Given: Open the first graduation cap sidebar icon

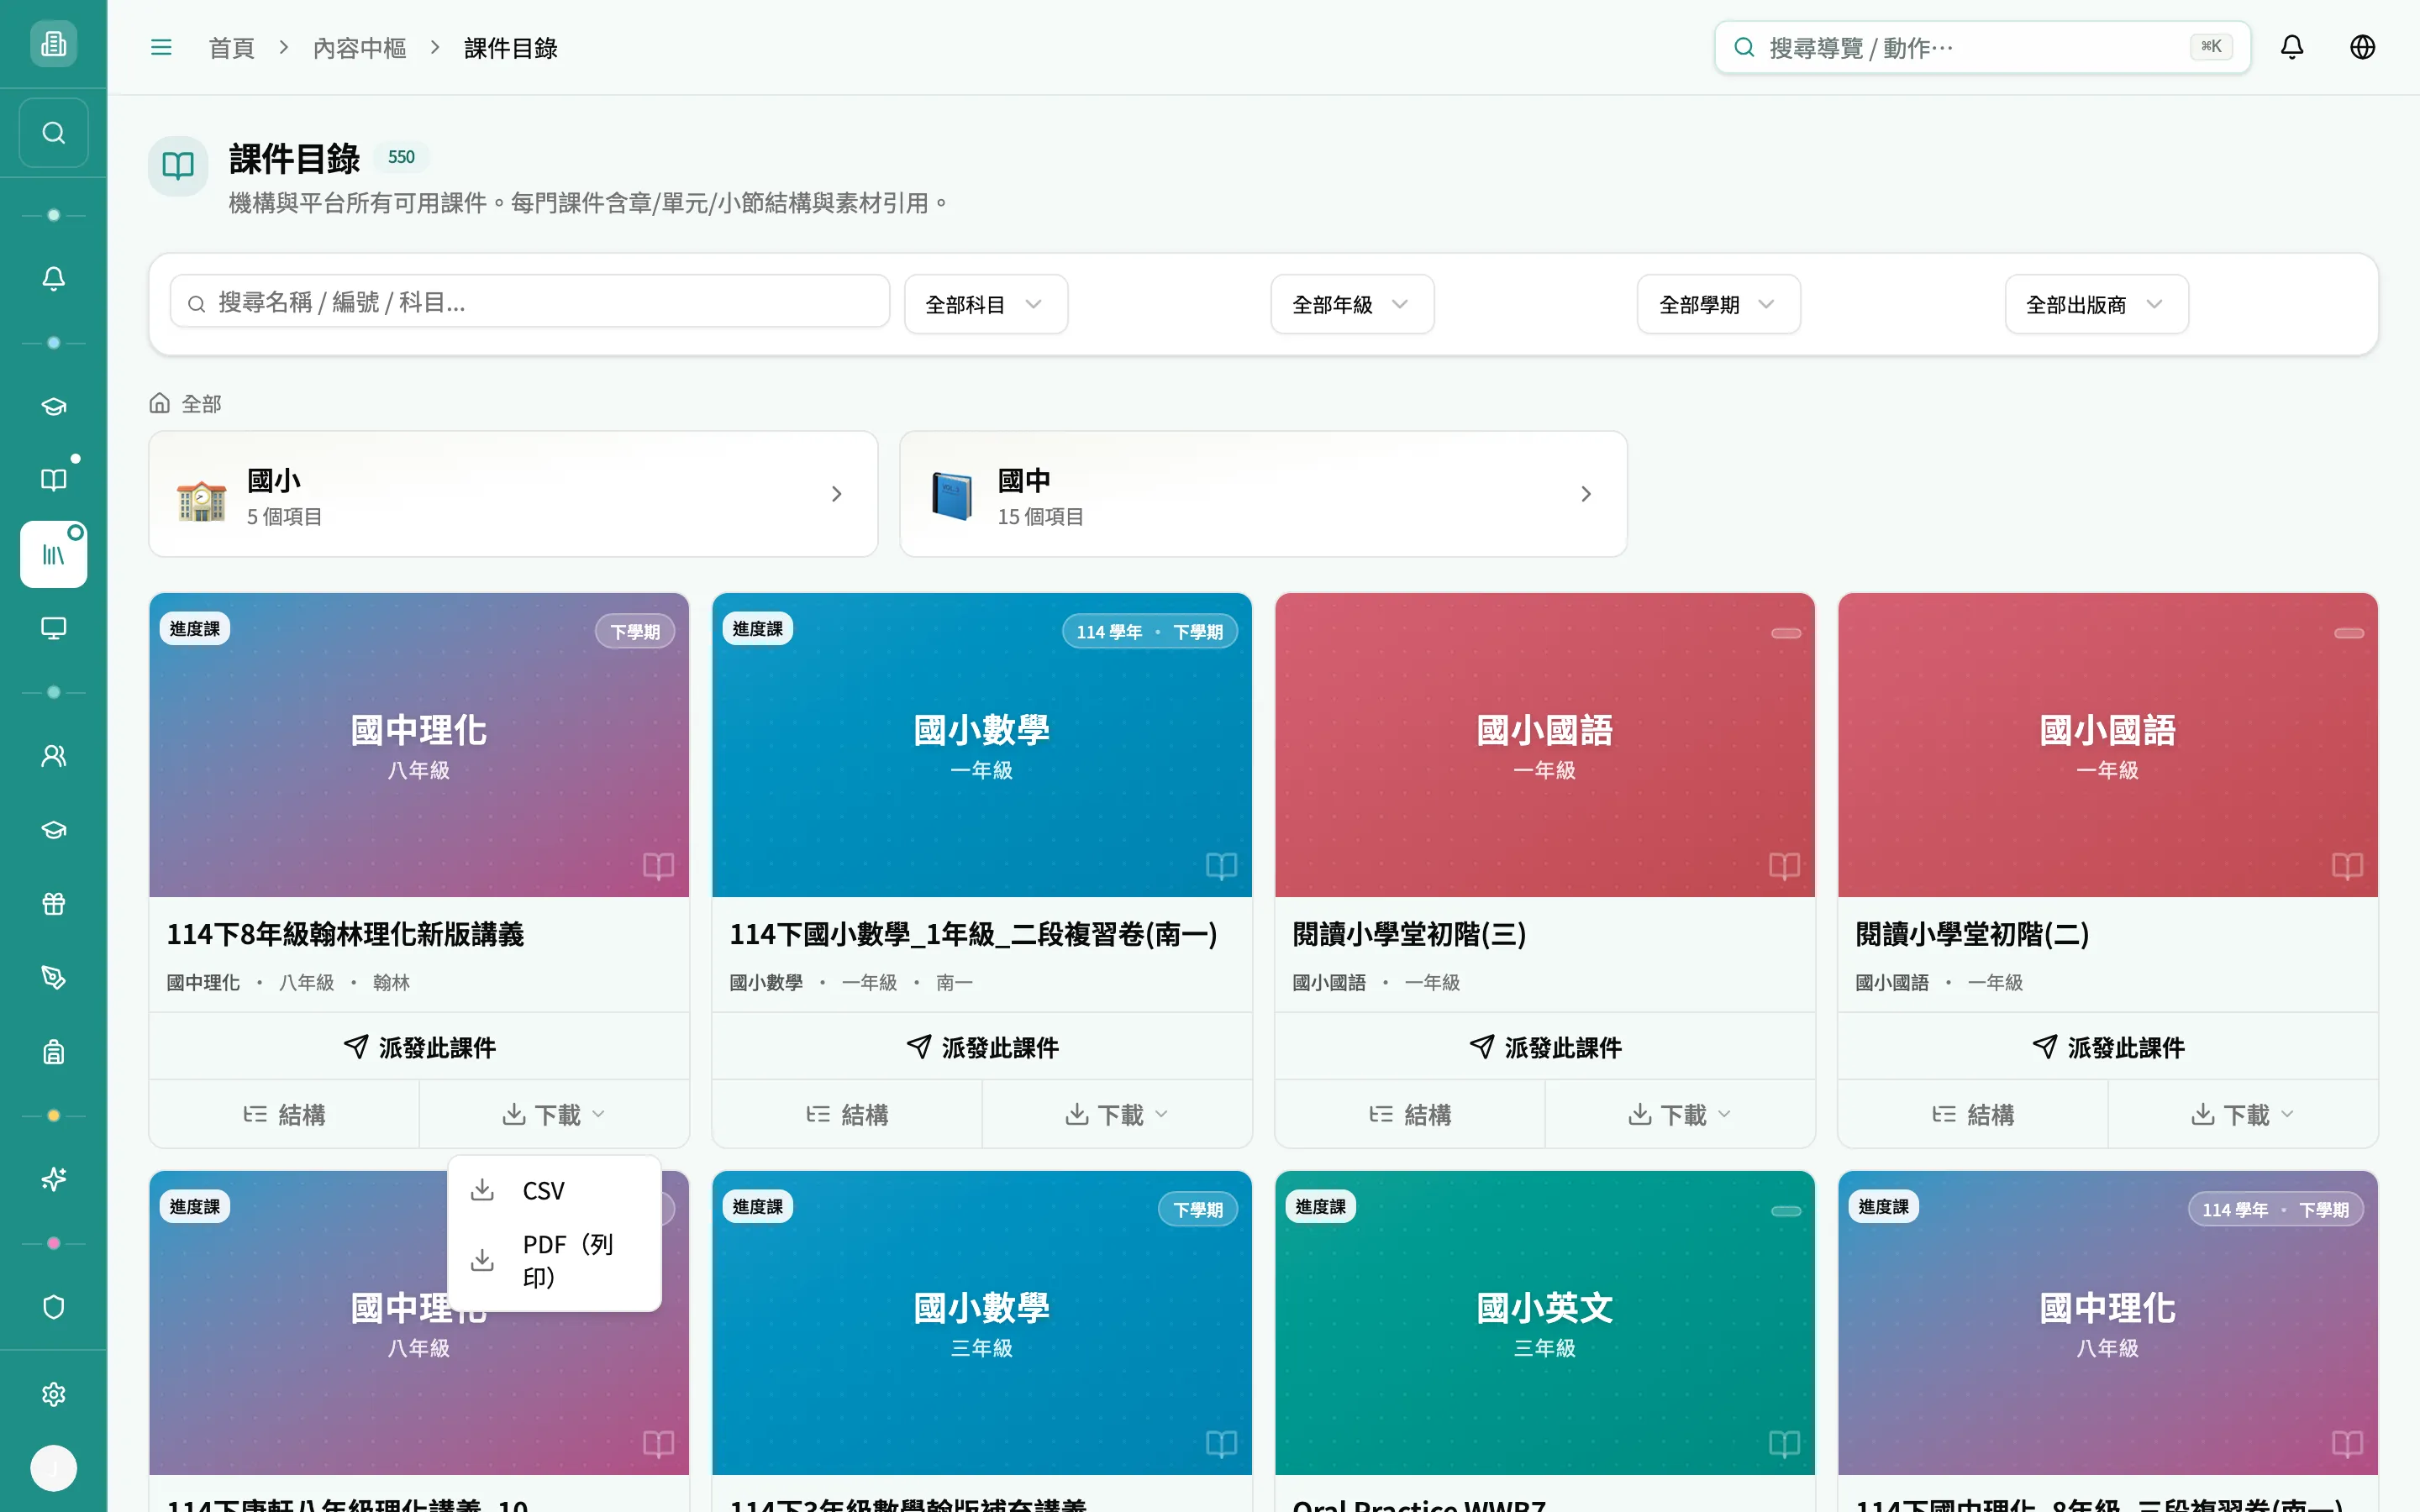Looking at the screenshot, I should pyautogui.click(x=54, y=406).
